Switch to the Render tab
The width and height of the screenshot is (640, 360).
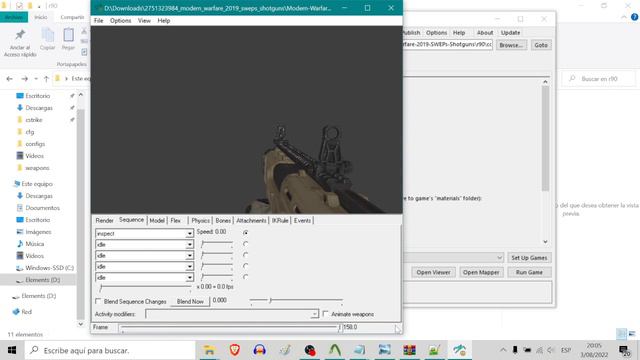click(x=104, y=220)
